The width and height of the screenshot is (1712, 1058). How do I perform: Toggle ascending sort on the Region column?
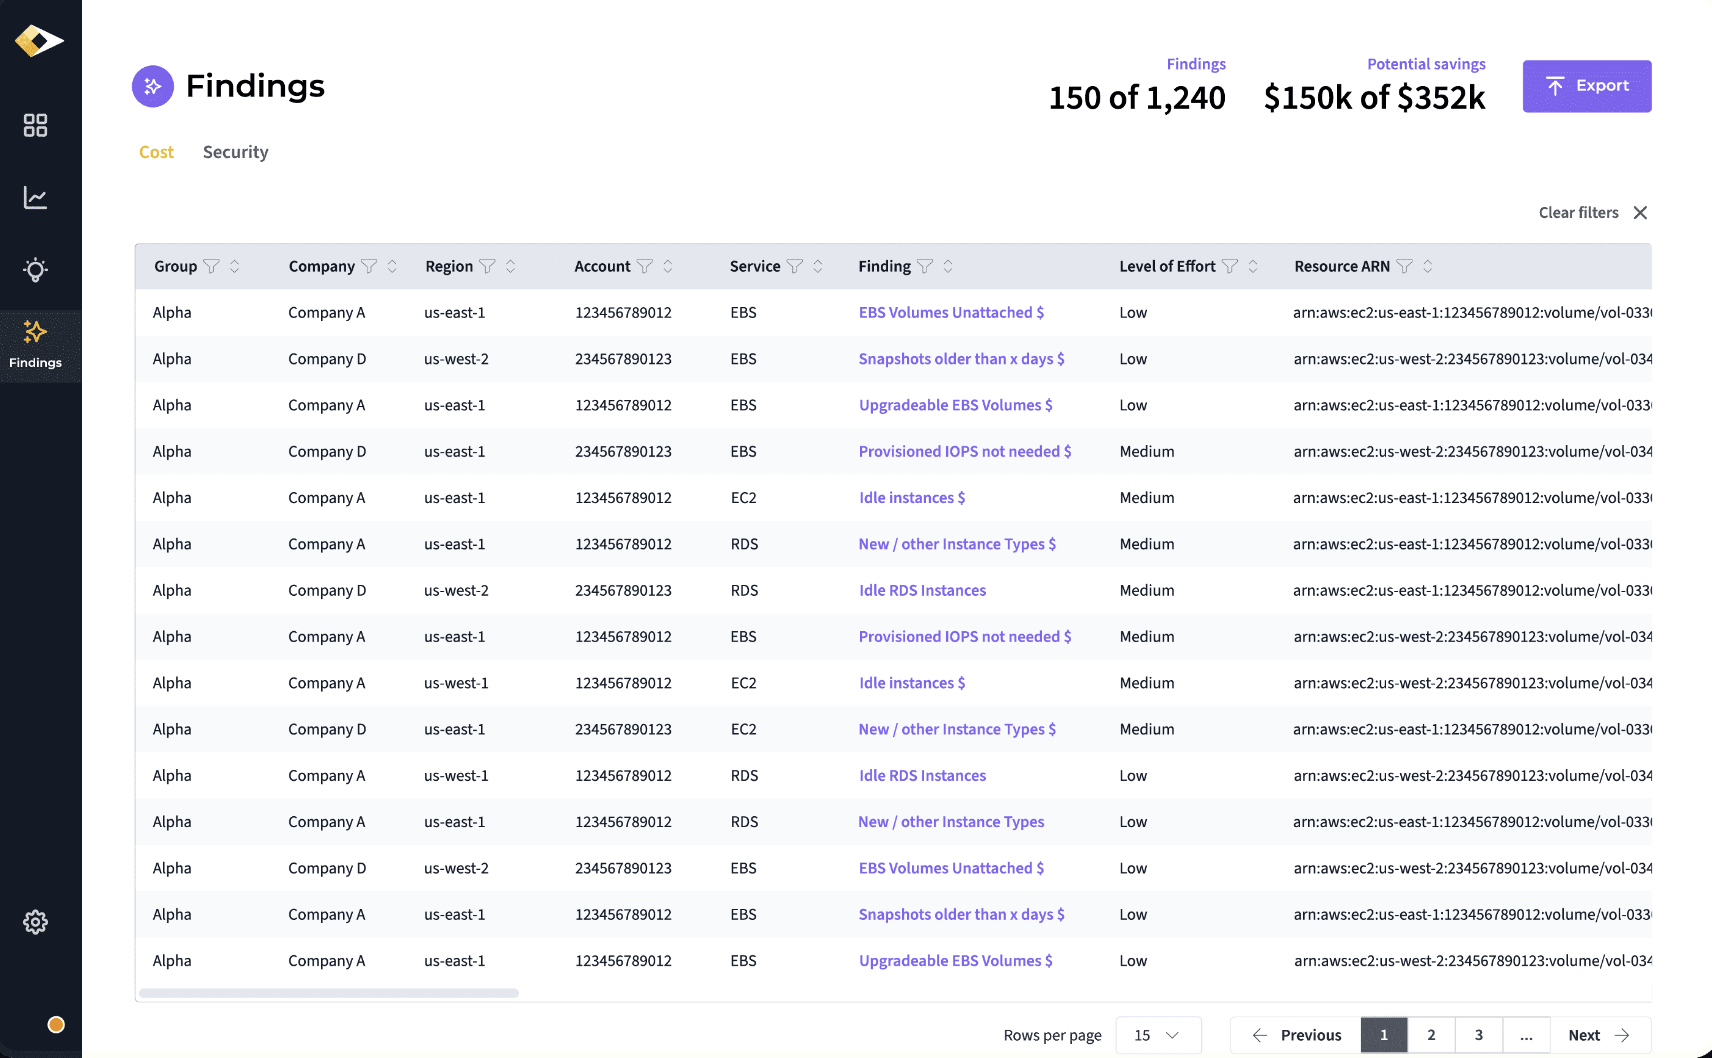tap(511, 266)
